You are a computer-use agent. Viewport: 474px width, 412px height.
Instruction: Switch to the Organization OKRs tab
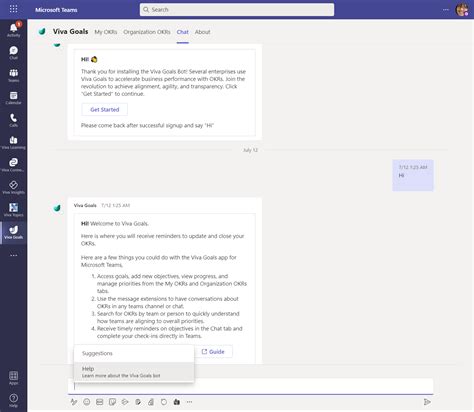(147, 32)
